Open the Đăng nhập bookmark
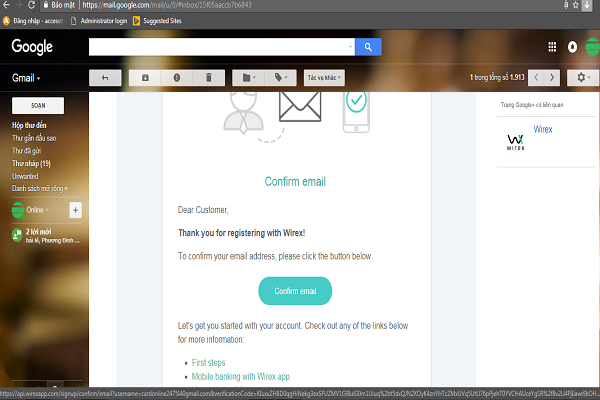This screenshot has height=400, width=600. (x=33, y=21)
